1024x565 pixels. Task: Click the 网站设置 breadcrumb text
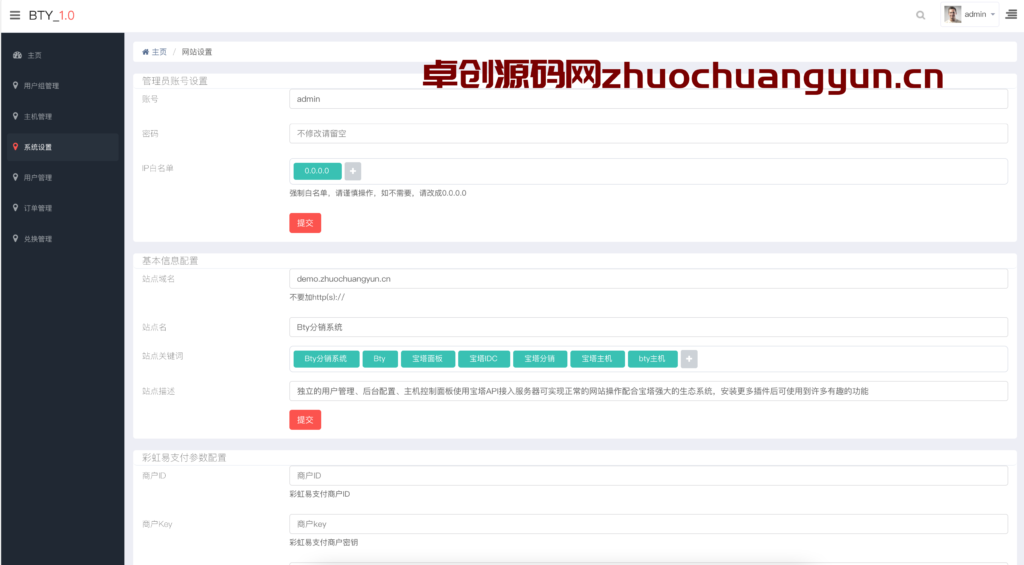tap(197, 52)
